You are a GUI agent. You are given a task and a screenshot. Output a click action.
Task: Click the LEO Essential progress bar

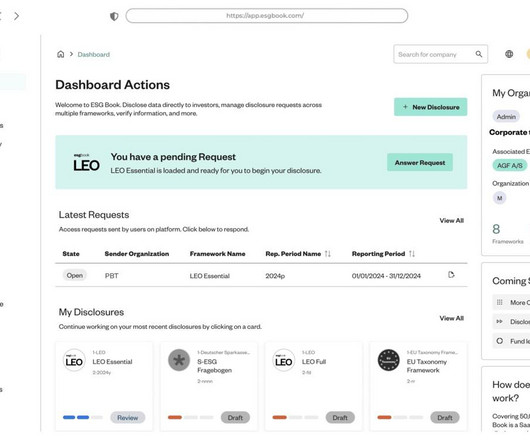[83, 418]
